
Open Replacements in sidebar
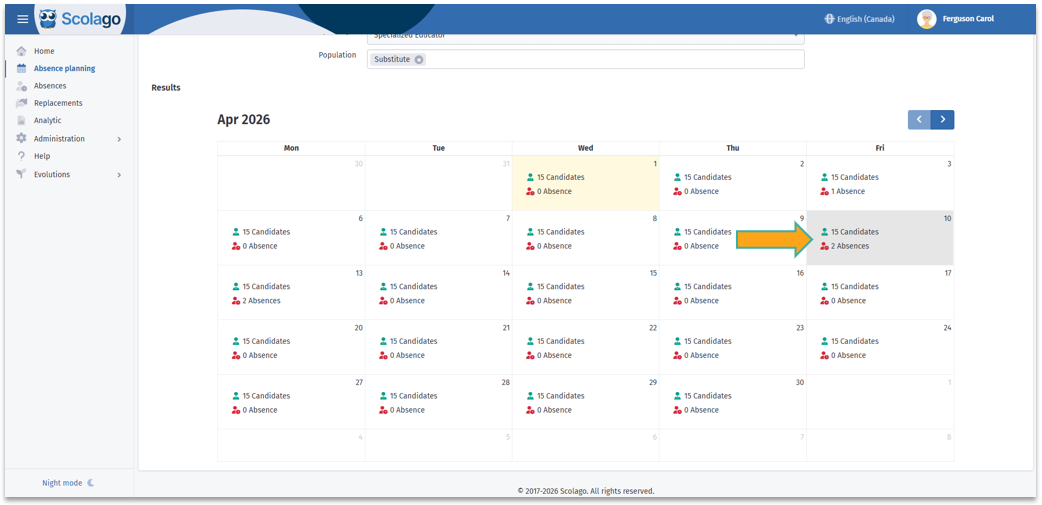58,103
